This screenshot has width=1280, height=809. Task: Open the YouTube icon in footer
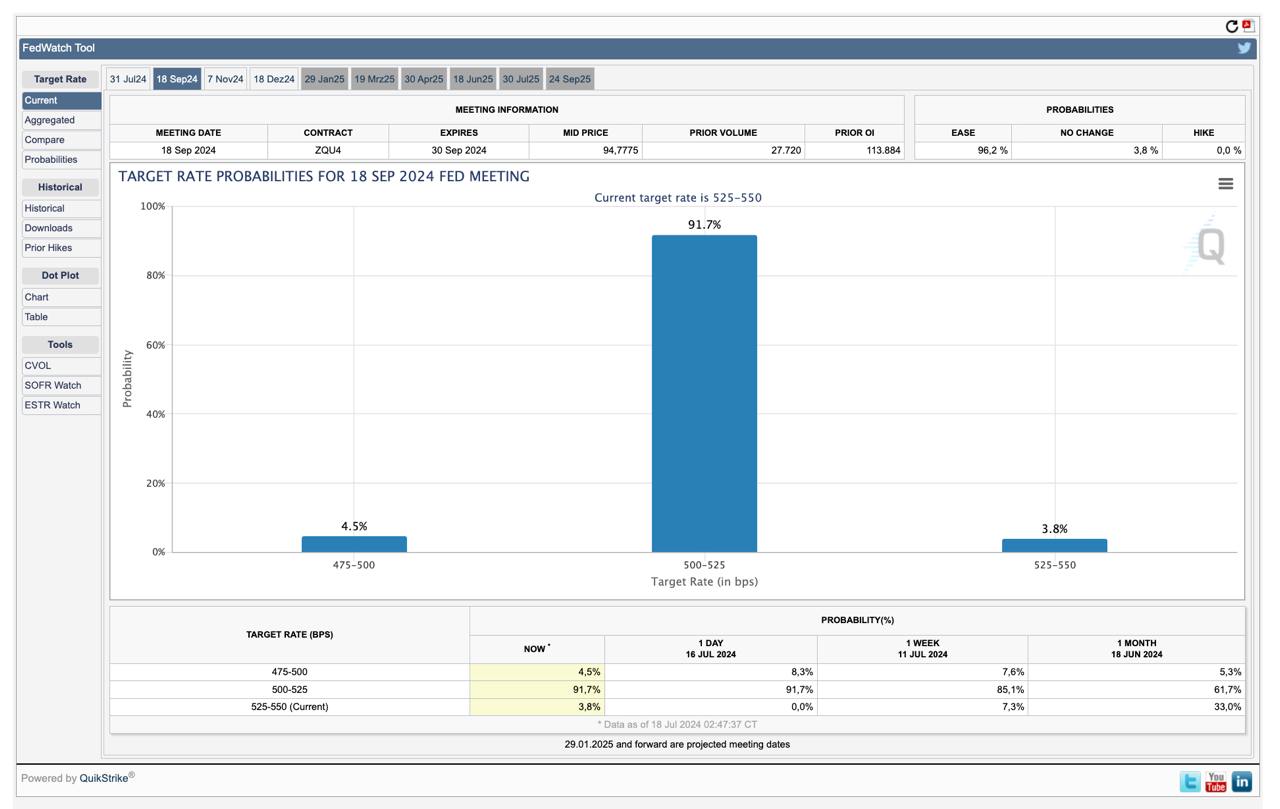tap(1215, 782)
